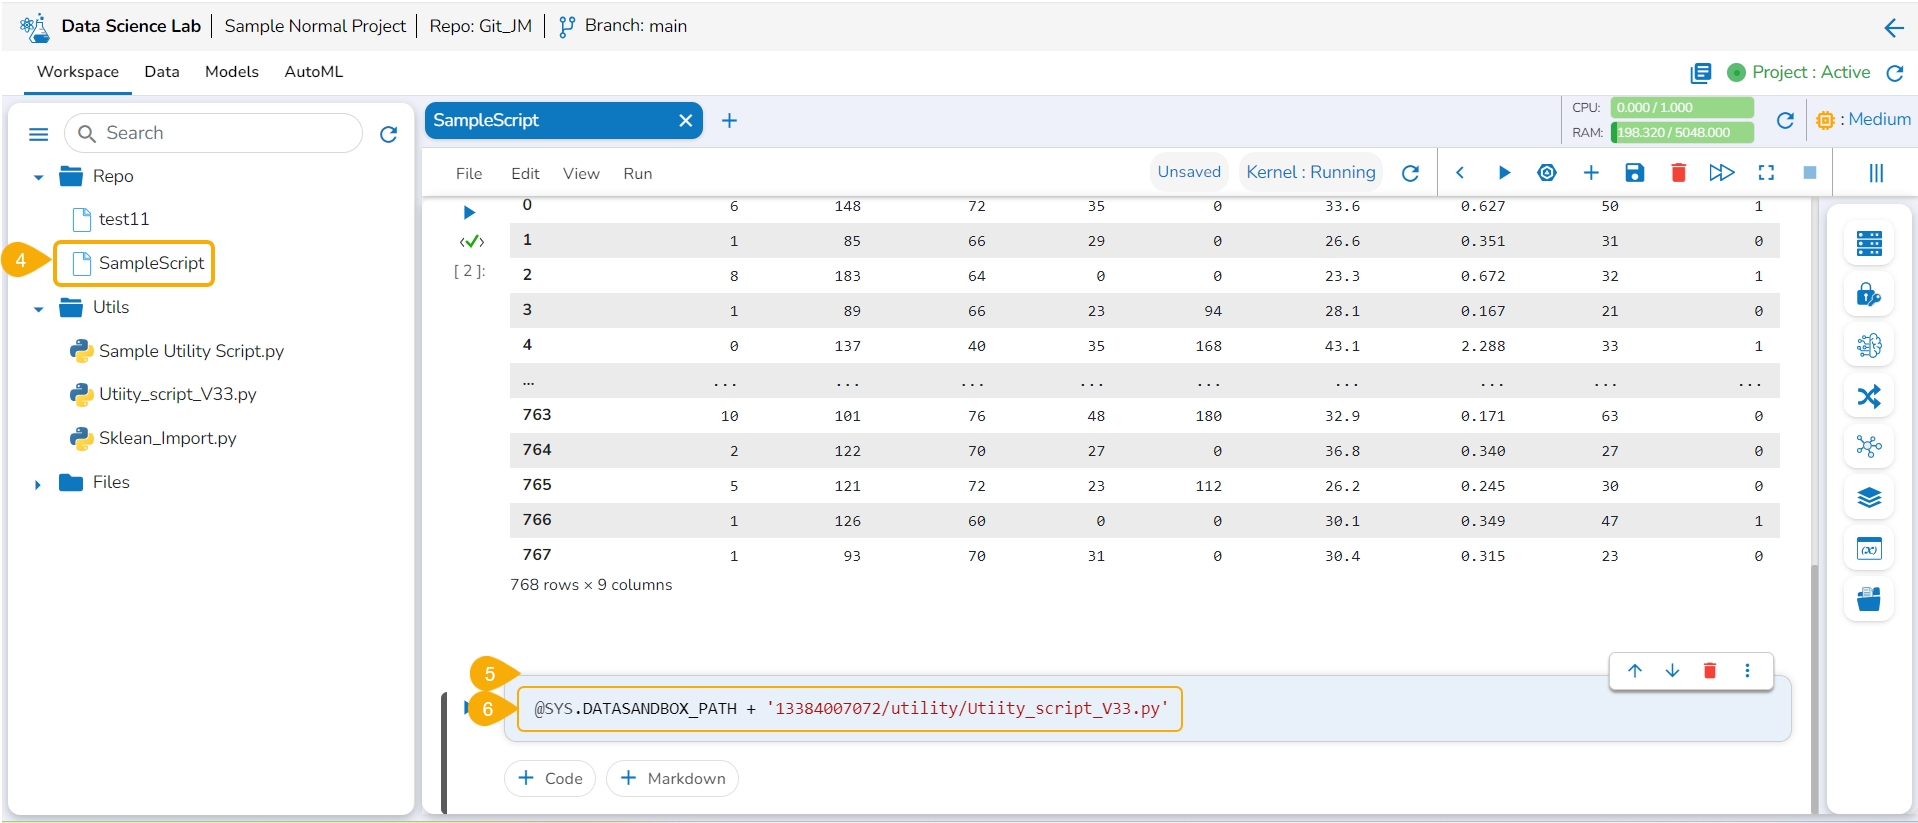Open the Run menu
Screen dimensions: 1918x823
(637, 174)
